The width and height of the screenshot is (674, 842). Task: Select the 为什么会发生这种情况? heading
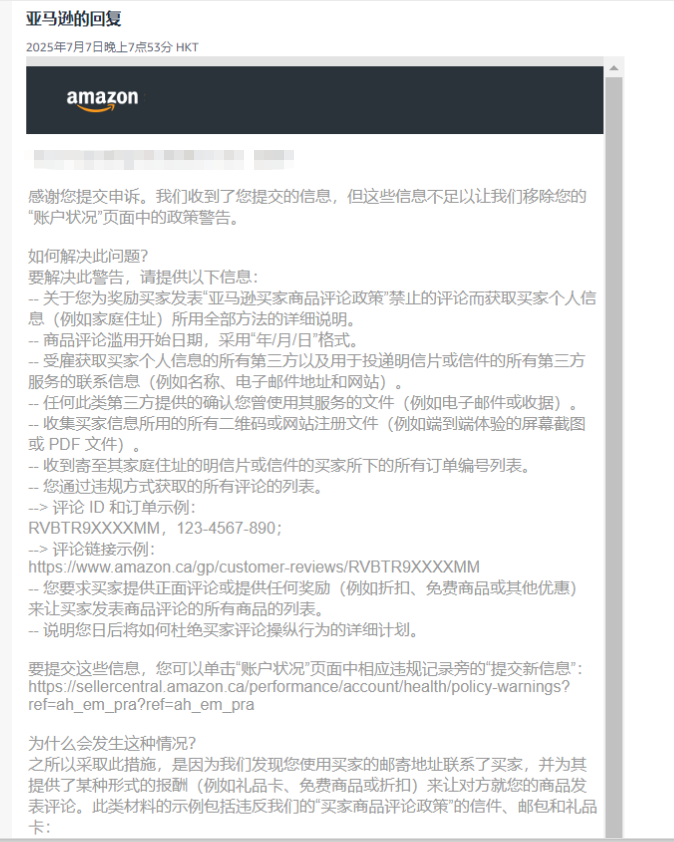(112, 744)
